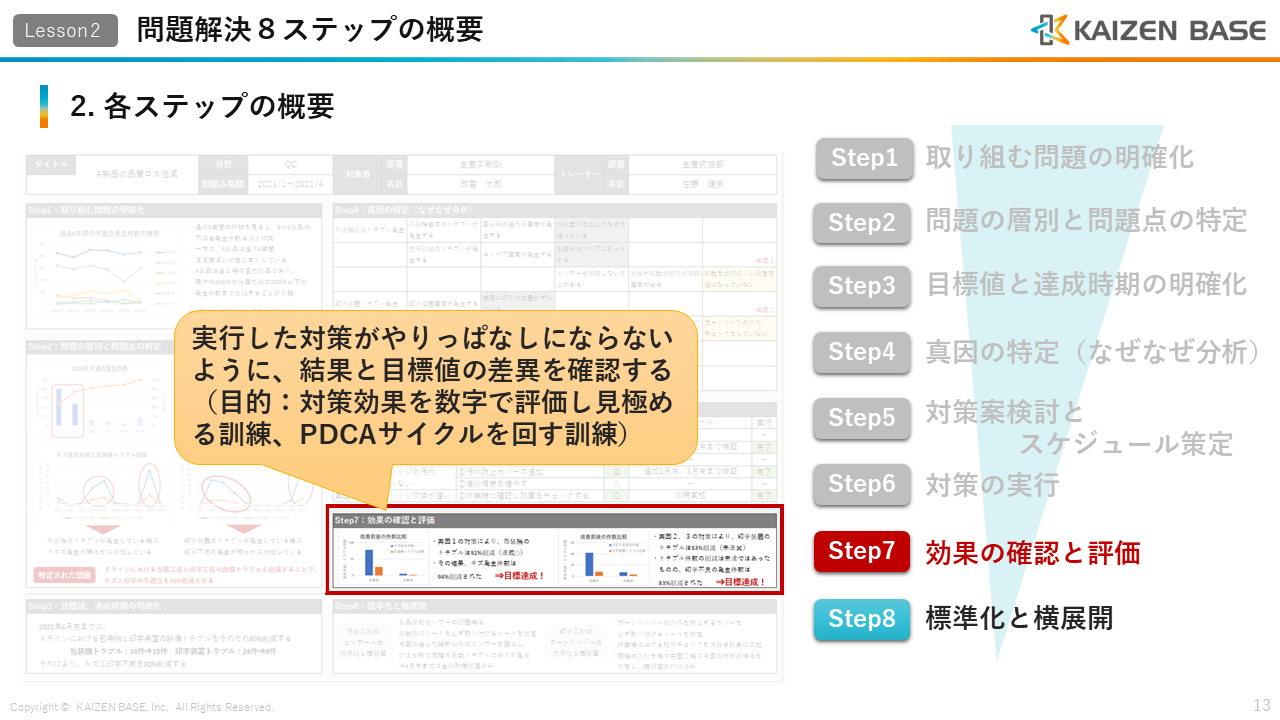1280x720 pixels.
Task: Select the Step3 button
Action: [862, 286]
